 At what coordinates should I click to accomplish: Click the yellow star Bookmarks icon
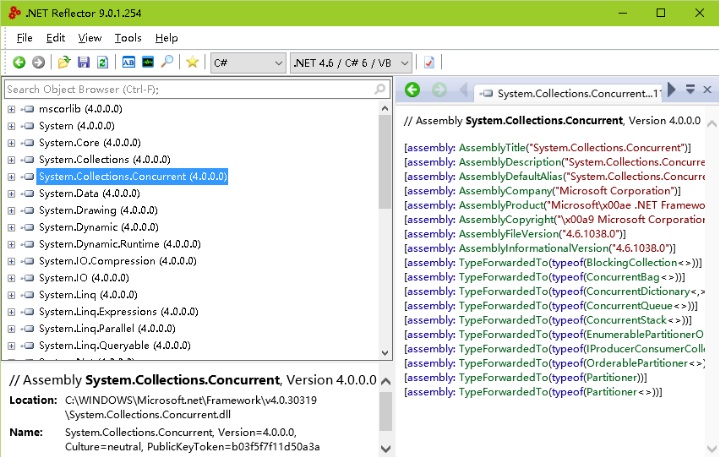[x=192, y=62]
